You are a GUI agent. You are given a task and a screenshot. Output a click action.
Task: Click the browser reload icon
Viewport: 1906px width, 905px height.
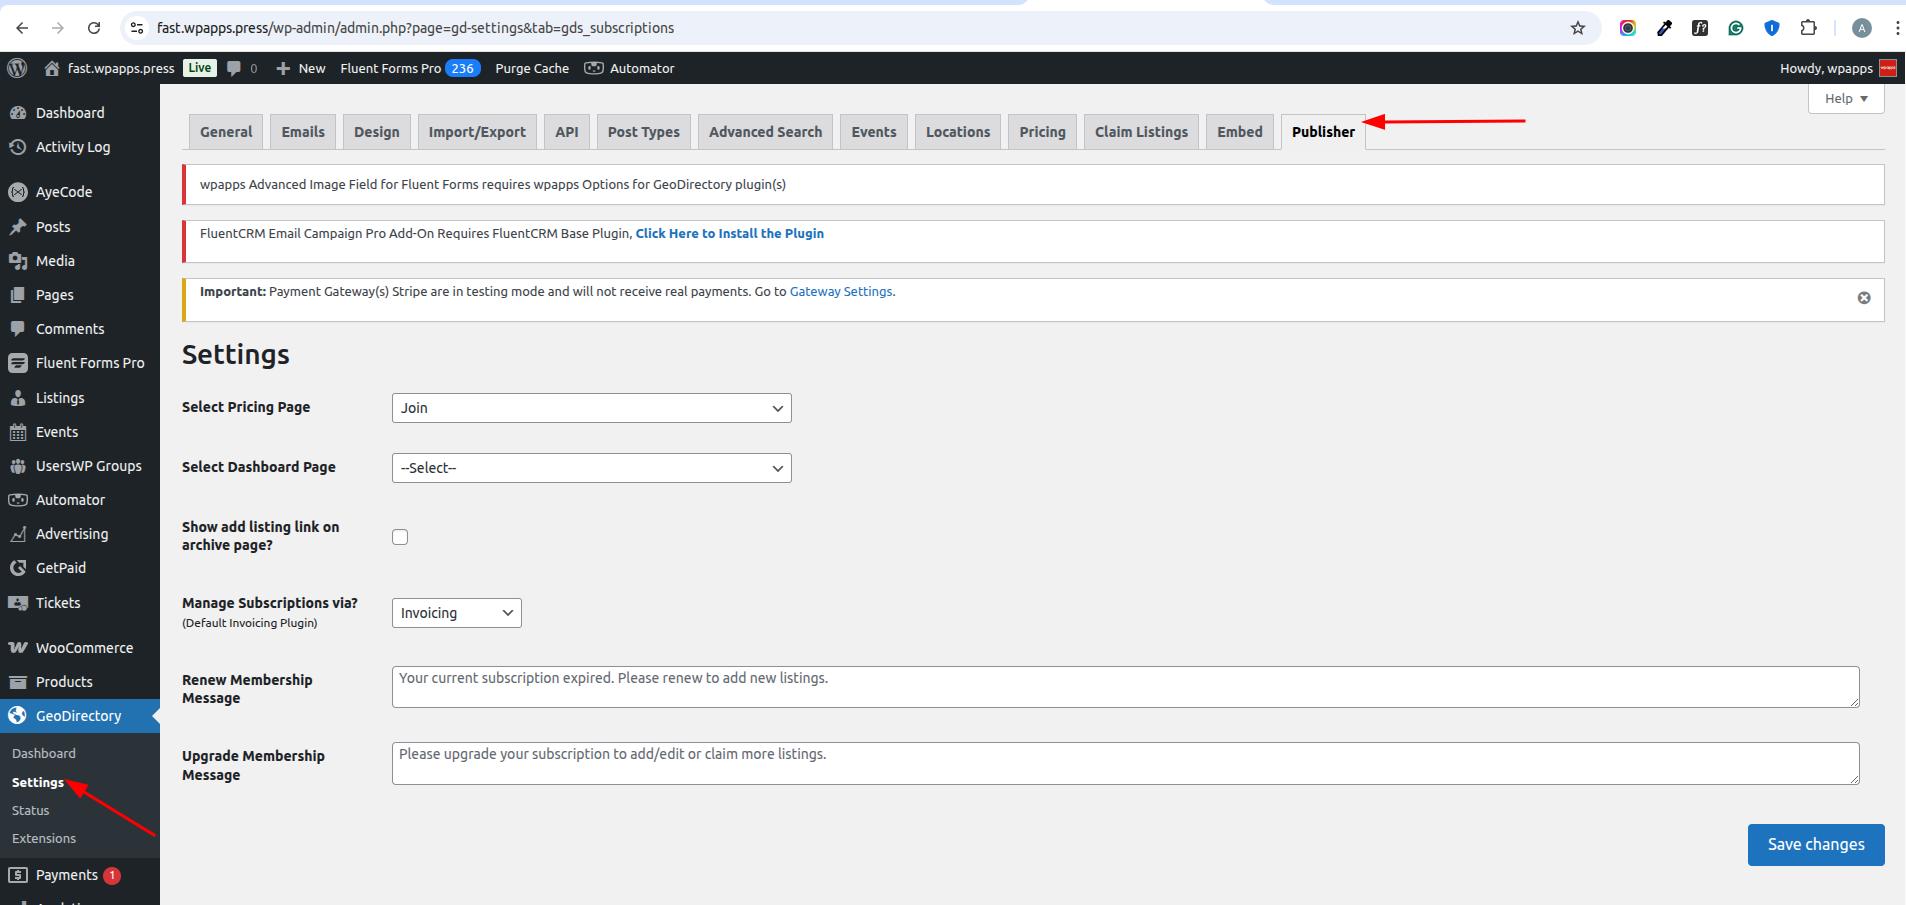point(94,28)
